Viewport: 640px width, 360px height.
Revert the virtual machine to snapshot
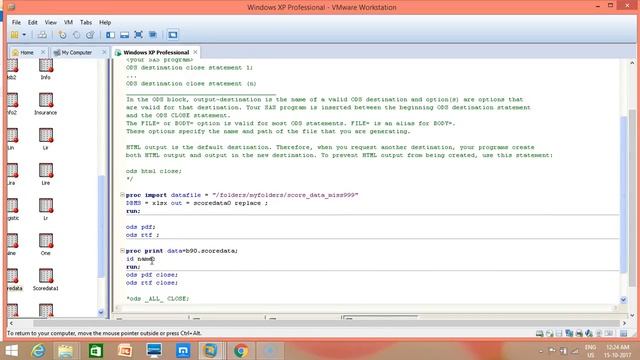(x=76, y=35)
